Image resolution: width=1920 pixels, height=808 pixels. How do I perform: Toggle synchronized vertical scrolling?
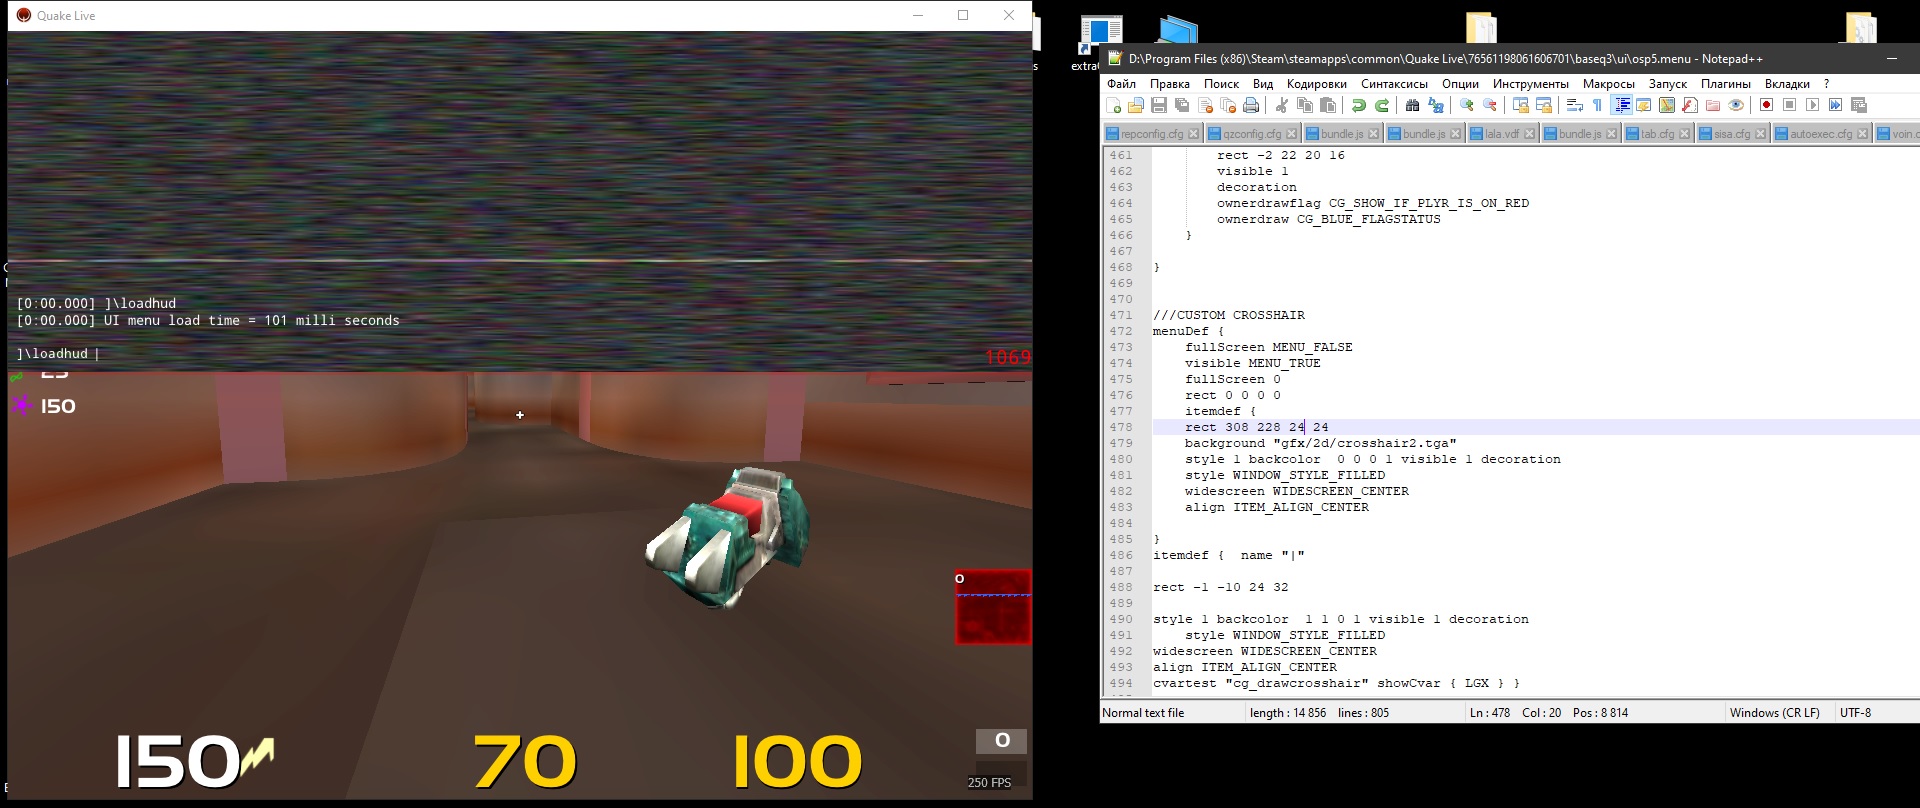point(1521,105)
